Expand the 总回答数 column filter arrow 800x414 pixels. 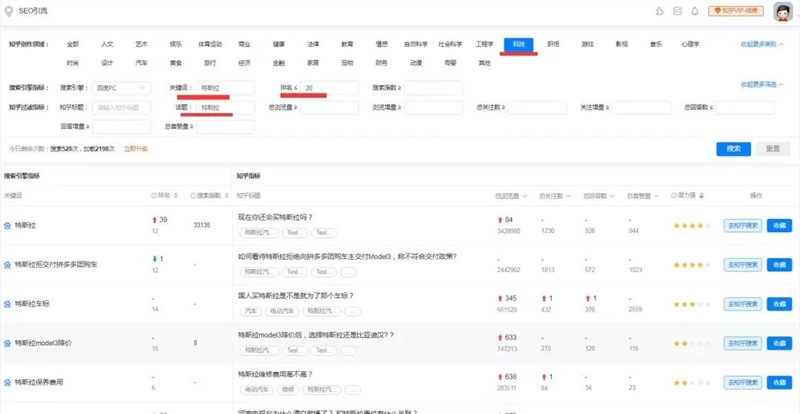click(613, 195)
